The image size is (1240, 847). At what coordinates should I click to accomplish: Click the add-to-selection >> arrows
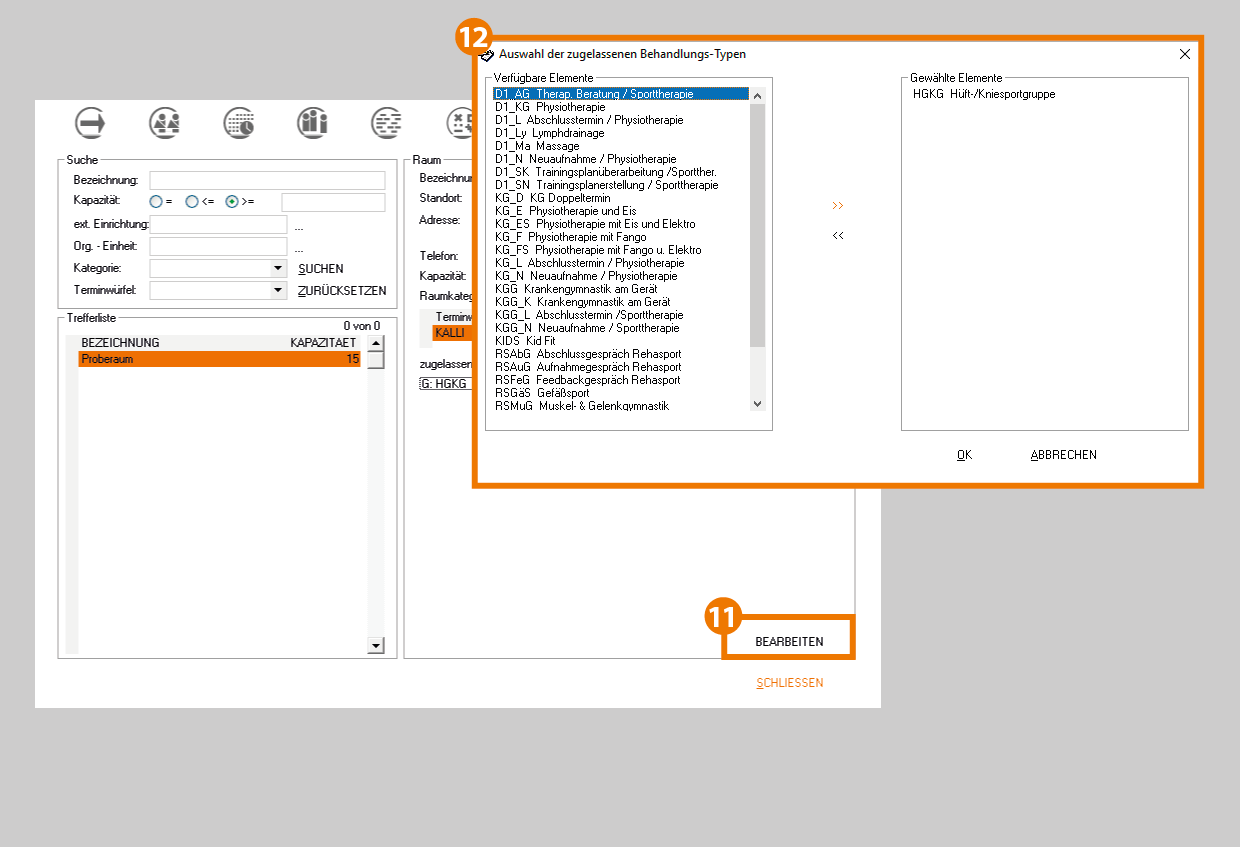pos(838,206)
